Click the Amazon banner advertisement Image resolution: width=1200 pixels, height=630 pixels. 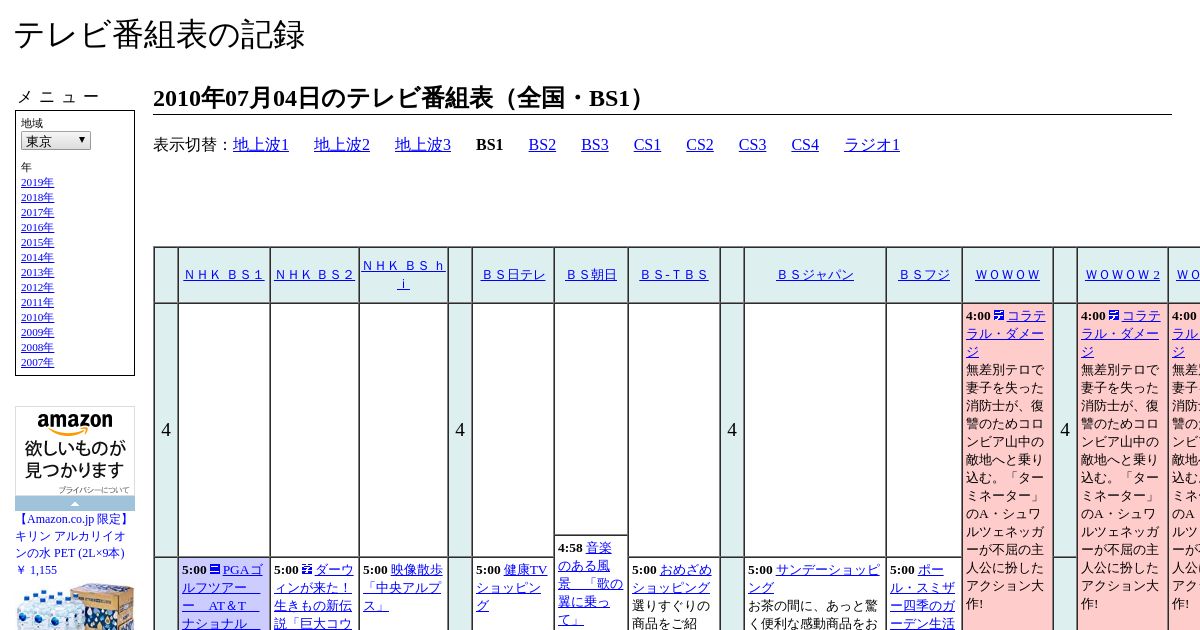(x=75, y=451)
